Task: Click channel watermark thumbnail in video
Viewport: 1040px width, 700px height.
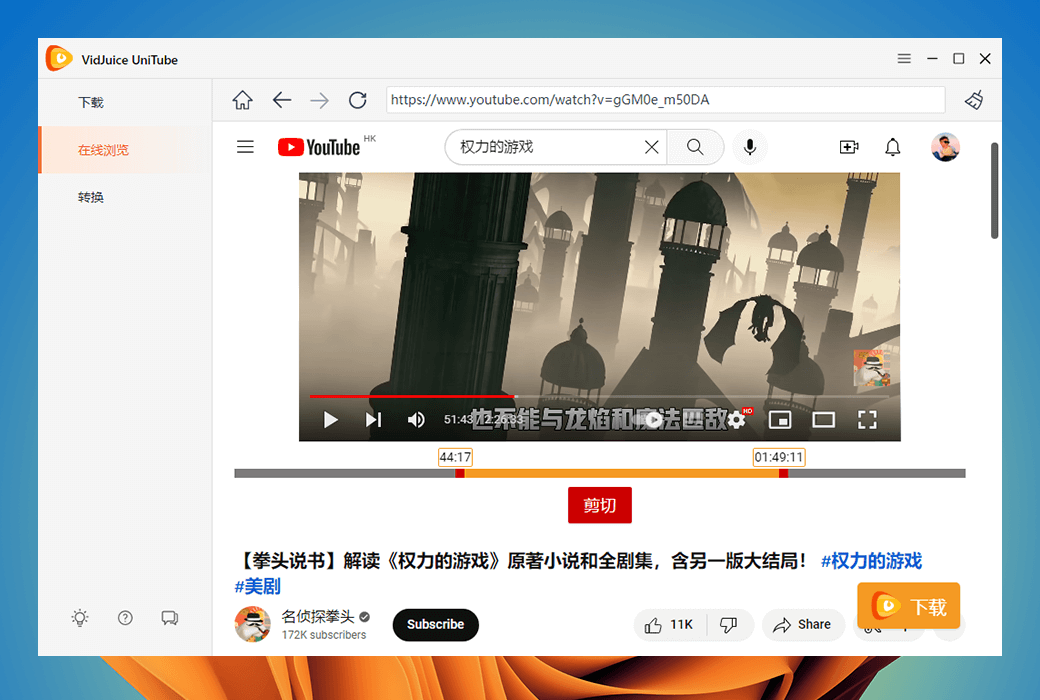Action: pyautogui.click(x=873, y=368)
